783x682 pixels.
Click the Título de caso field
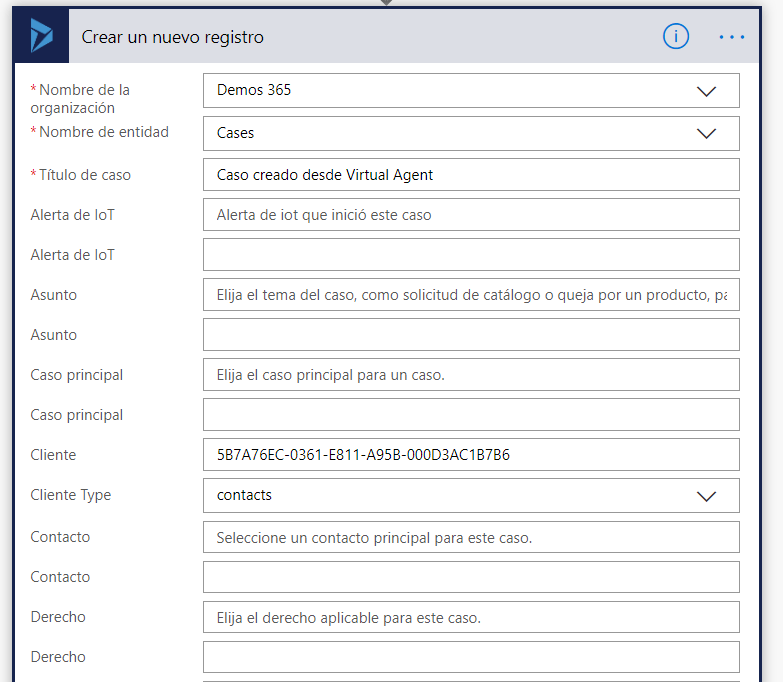[x=470, y=175]
